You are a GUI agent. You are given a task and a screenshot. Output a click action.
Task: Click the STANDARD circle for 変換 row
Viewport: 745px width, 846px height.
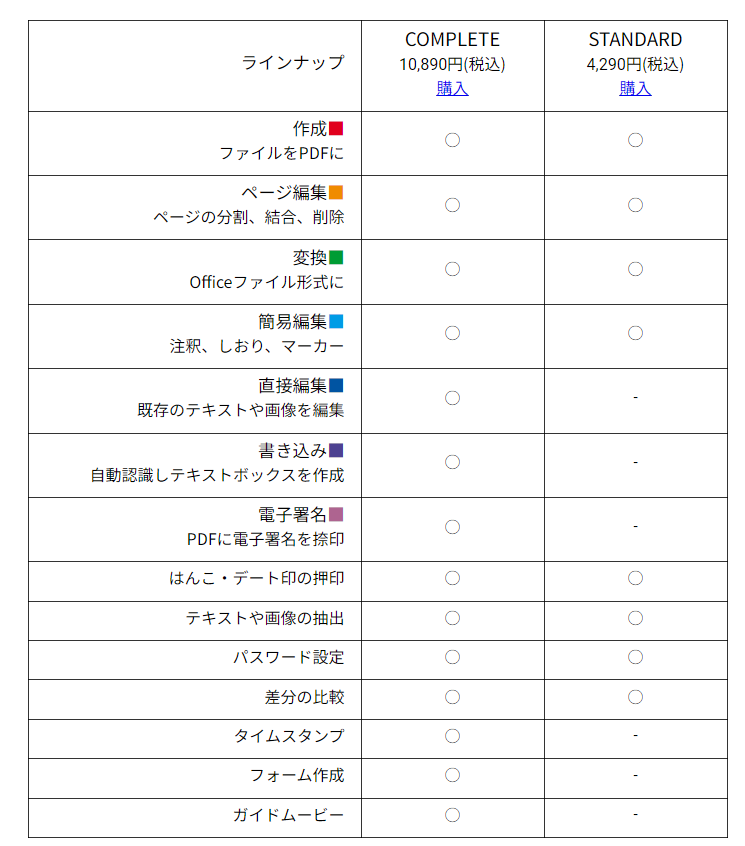pos(635,269)
